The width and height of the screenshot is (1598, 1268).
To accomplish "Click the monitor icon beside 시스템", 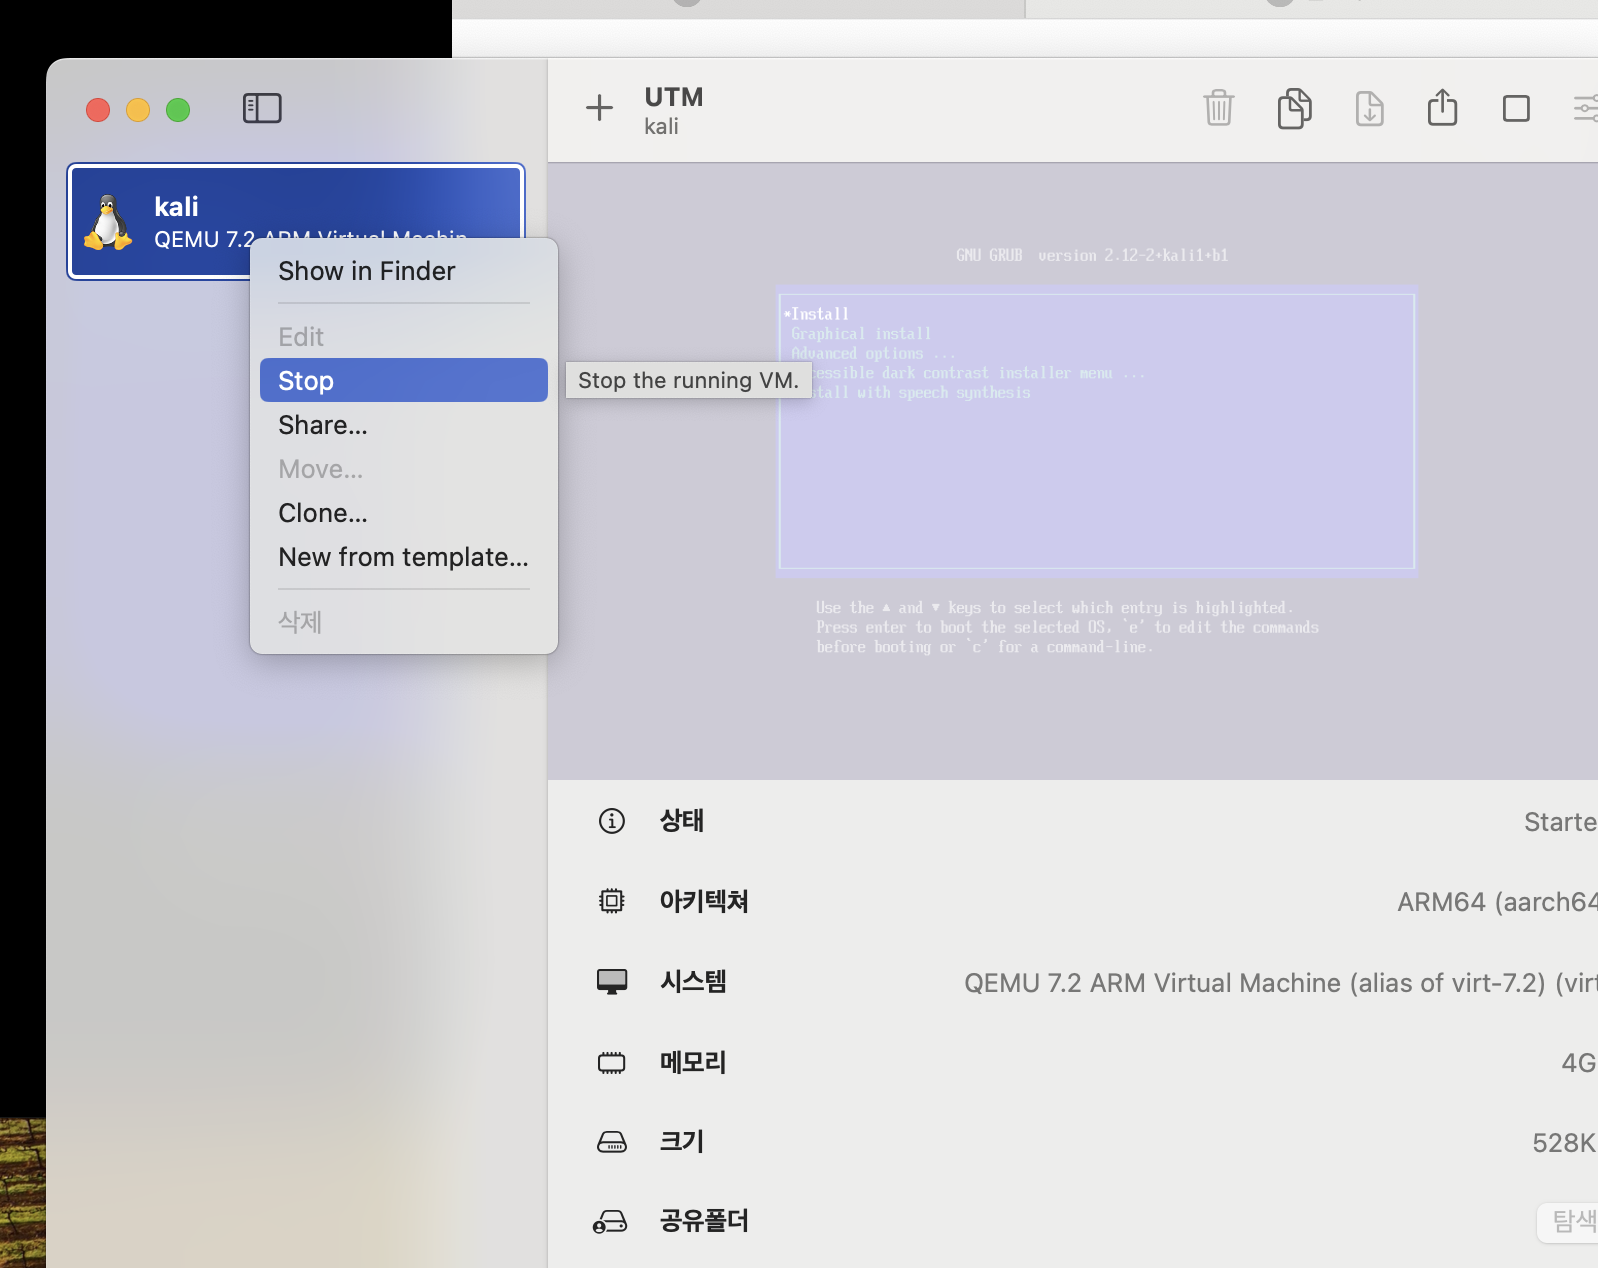I will click(x=611, y=982).
